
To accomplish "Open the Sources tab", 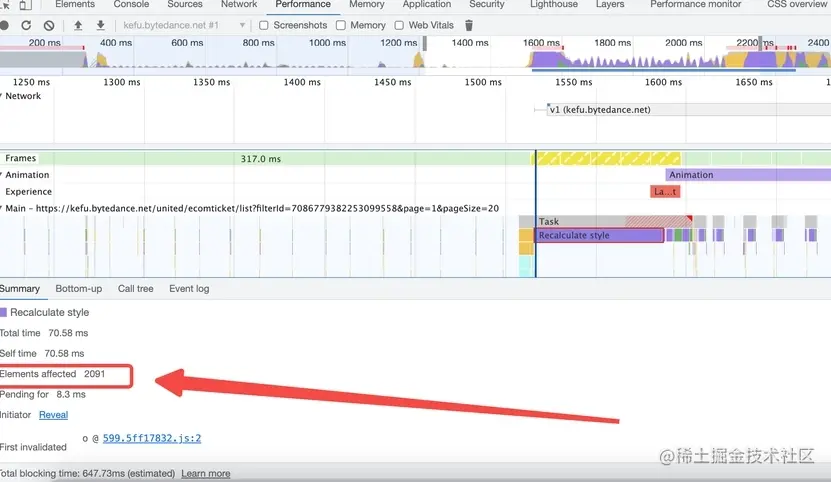I will tap(184, 4).
